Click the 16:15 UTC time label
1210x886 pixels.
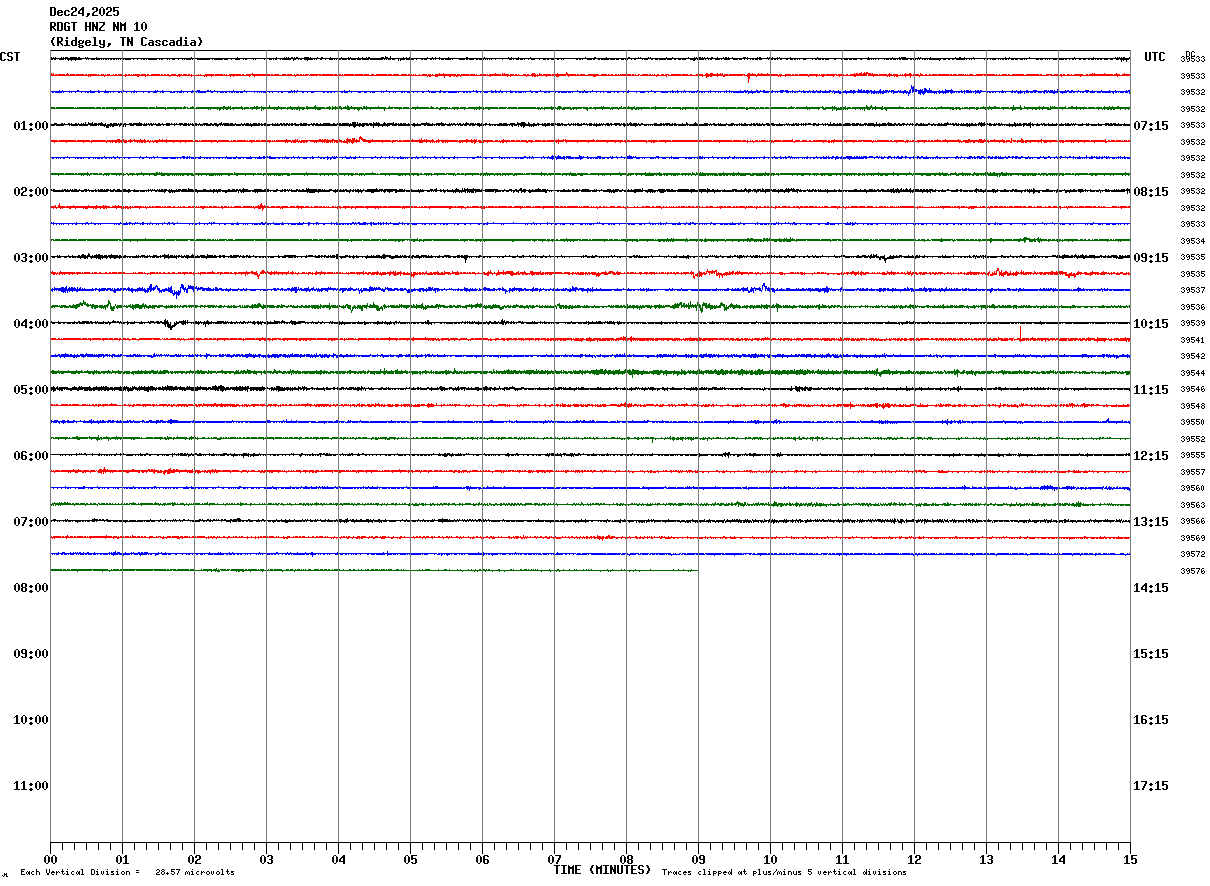(x=1151, y=720)
